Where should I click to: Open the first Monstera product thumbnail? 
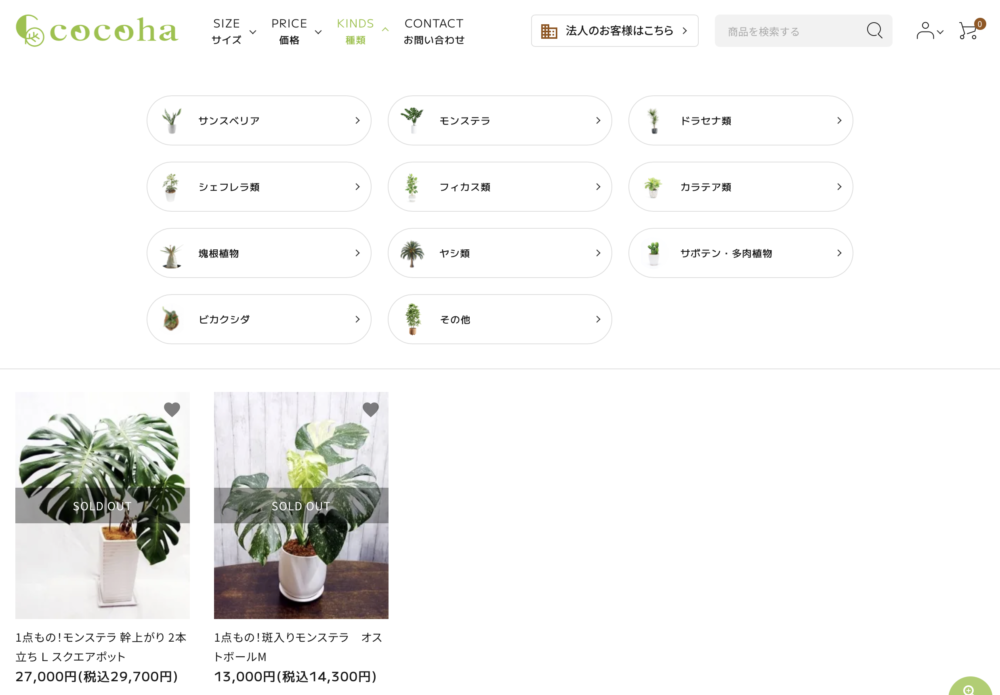pyautogui.click(x=102, y=505)
